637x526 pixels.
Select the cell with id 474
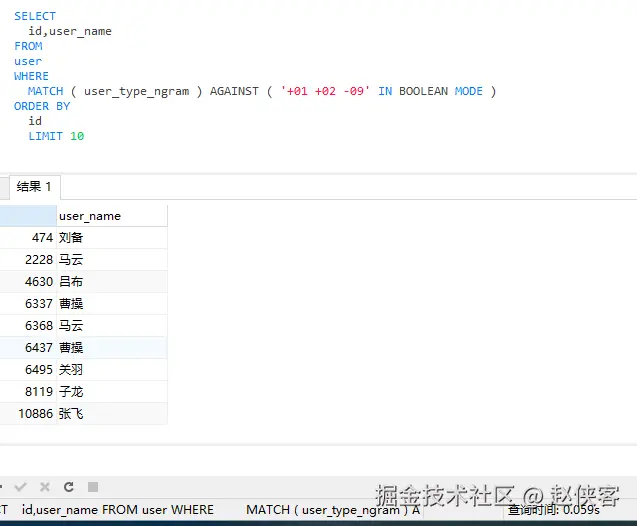tap(28, 238)
